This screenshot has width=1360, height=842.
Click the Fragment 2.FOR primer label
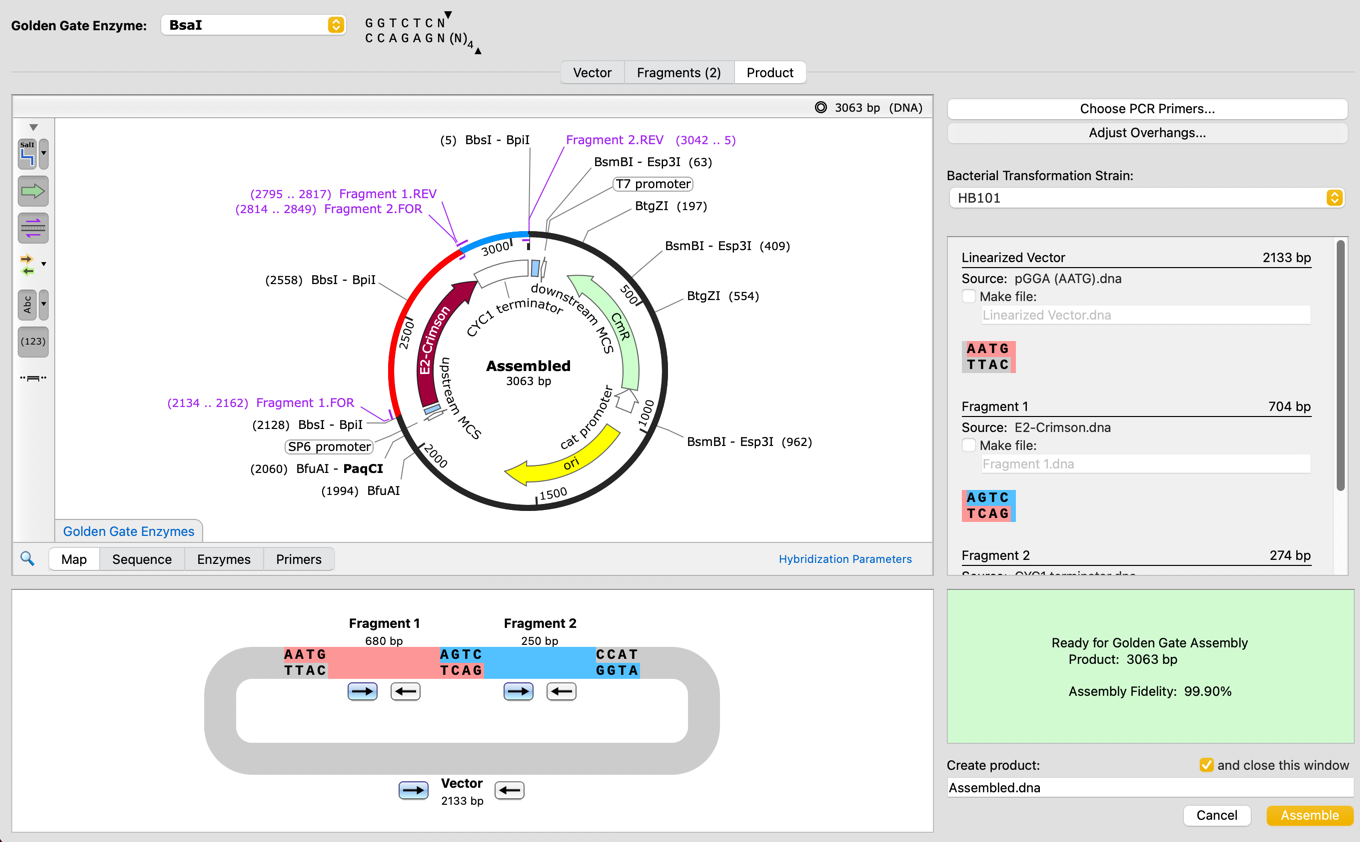click(x=329, y=209)
